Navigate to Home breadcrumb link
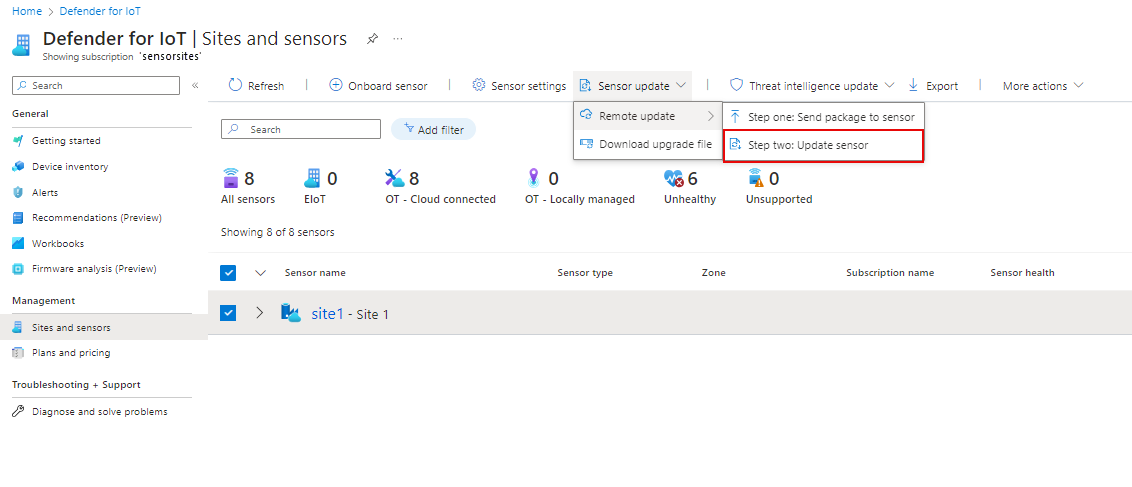 [27, 11]
